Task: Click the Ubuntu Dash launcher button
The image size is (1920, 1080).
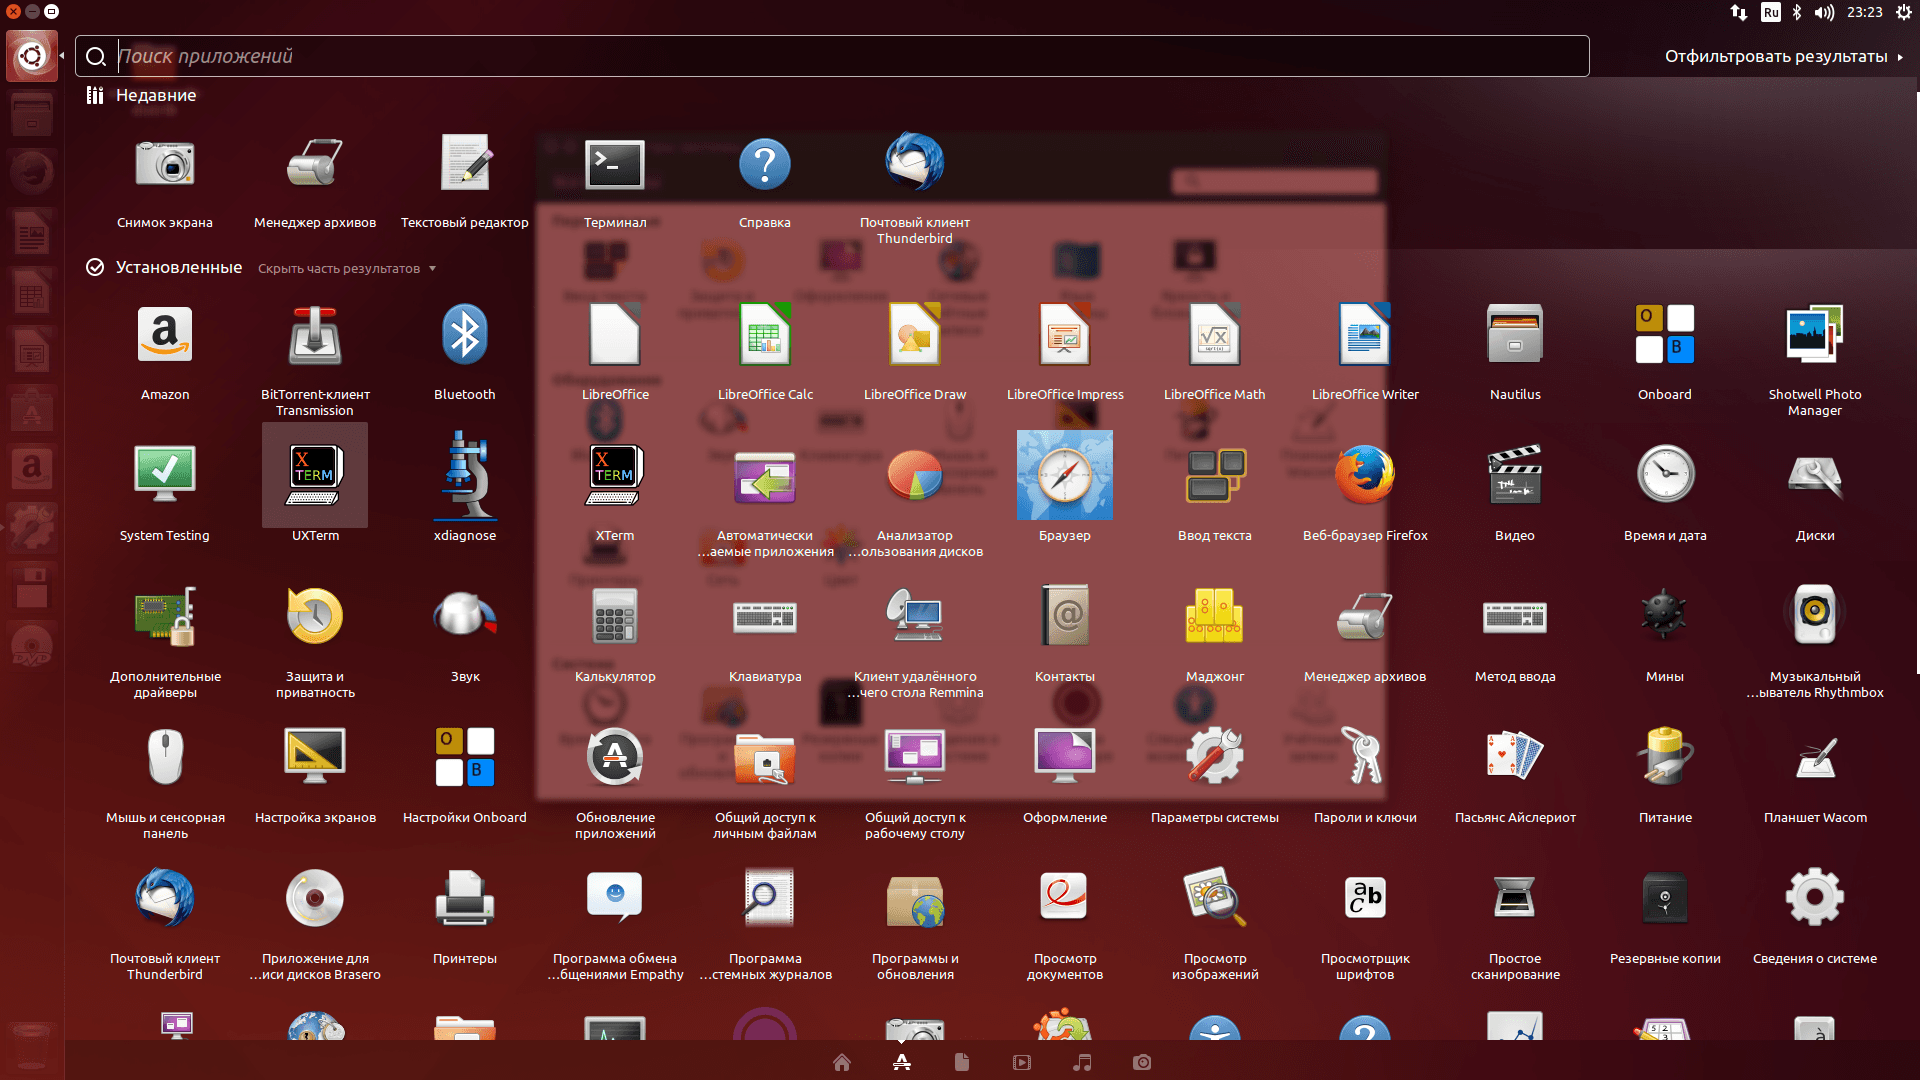Action: coord(32,56)
